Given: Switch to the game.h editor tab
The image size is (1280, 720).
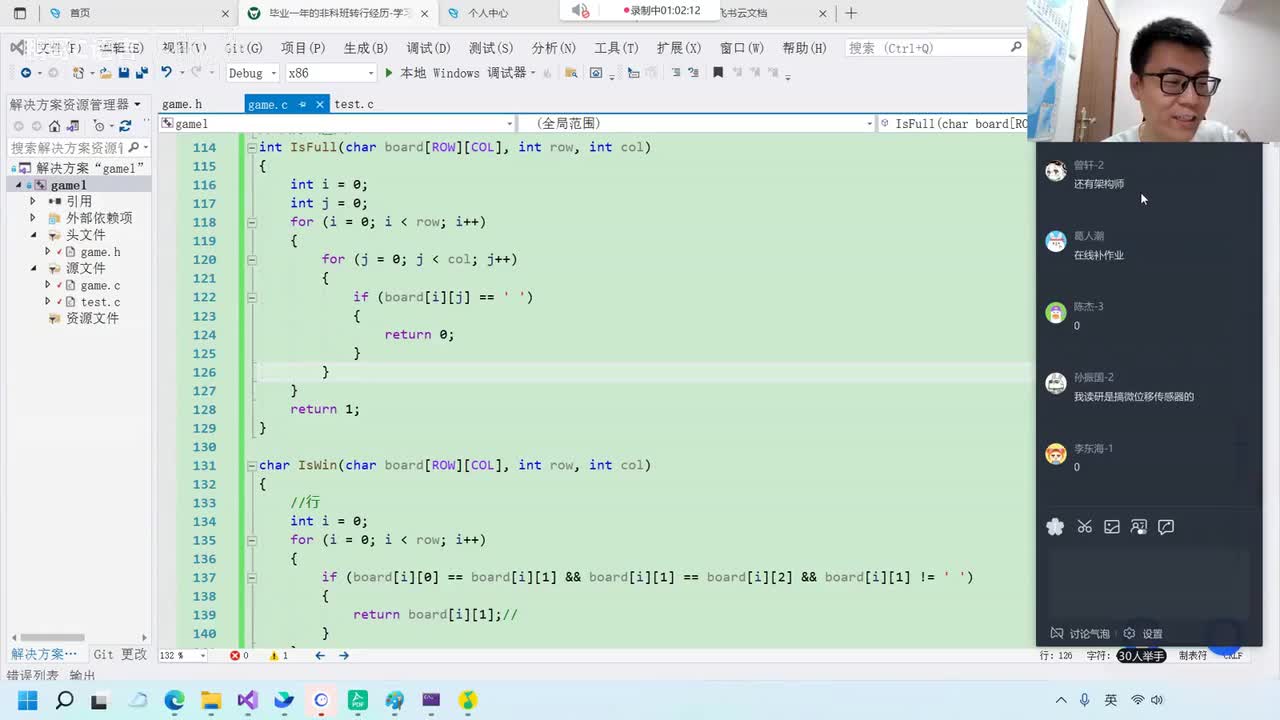Looking at the screenshot, I should pos(182,104).
